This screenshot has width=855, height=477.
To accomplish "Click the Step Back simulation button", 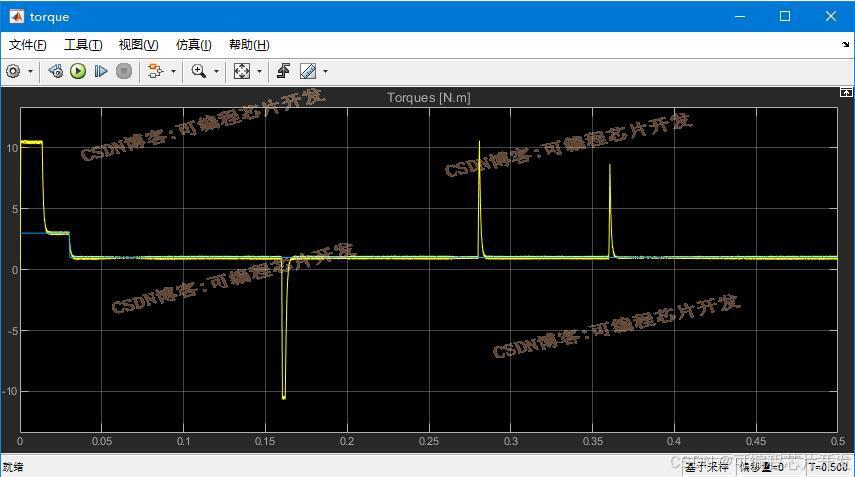I will (56, 71).
